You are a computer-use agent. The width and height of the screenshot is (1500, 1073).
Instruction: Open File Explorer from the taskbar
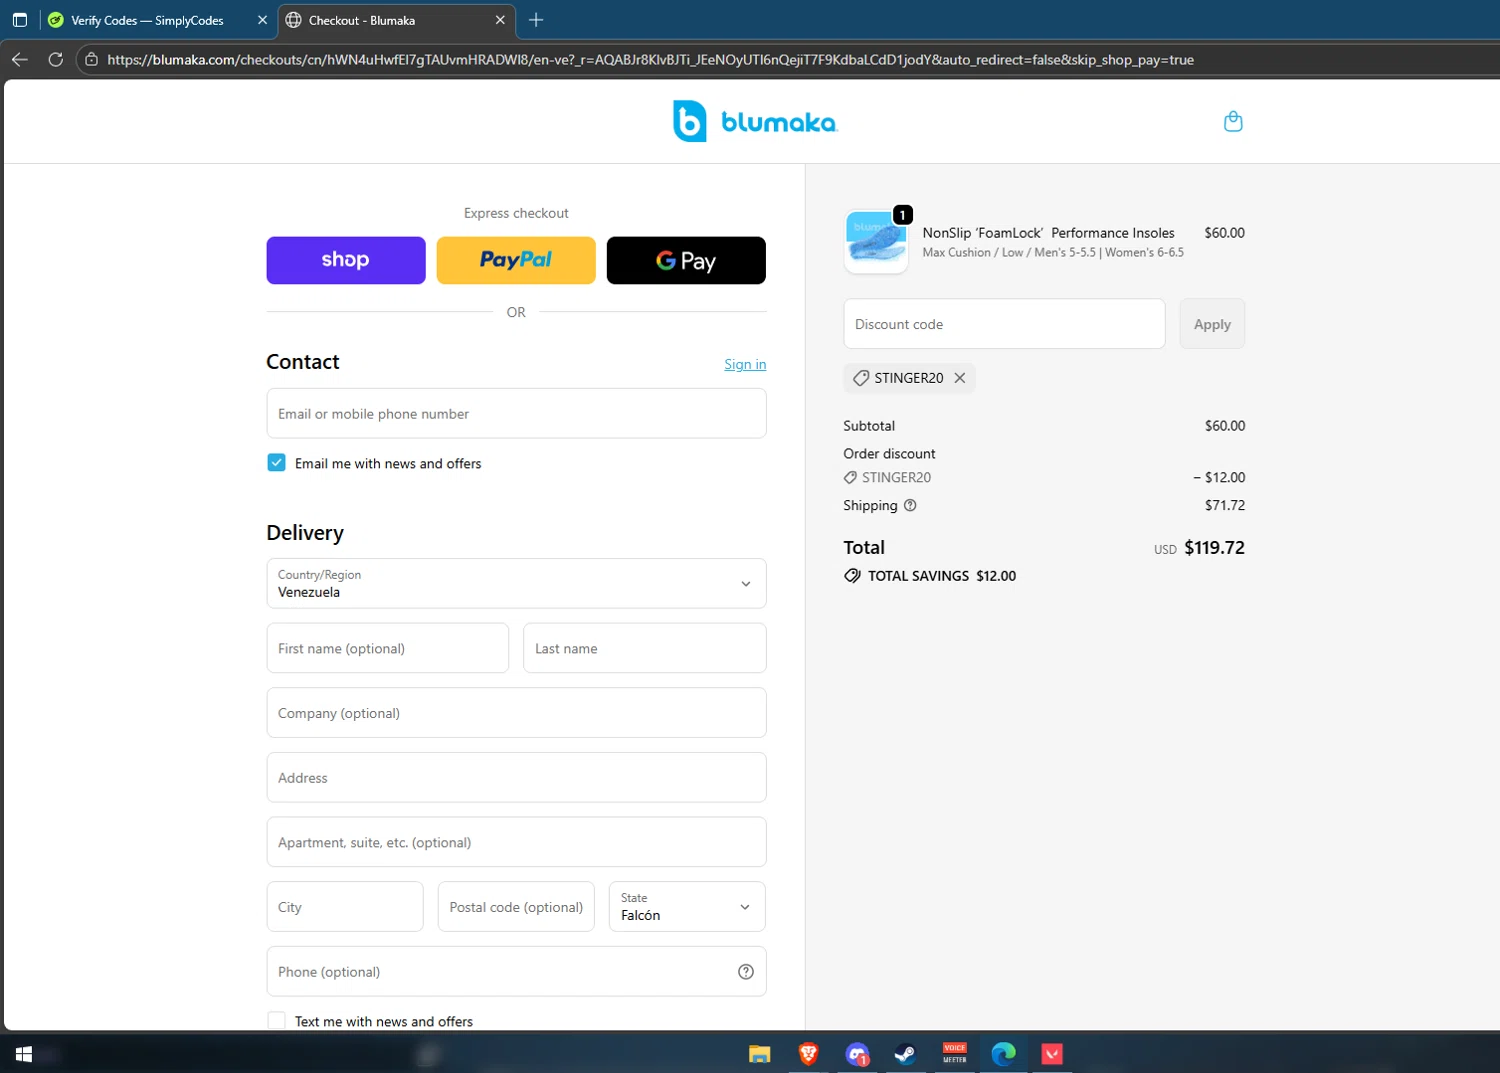point(760,1054)
